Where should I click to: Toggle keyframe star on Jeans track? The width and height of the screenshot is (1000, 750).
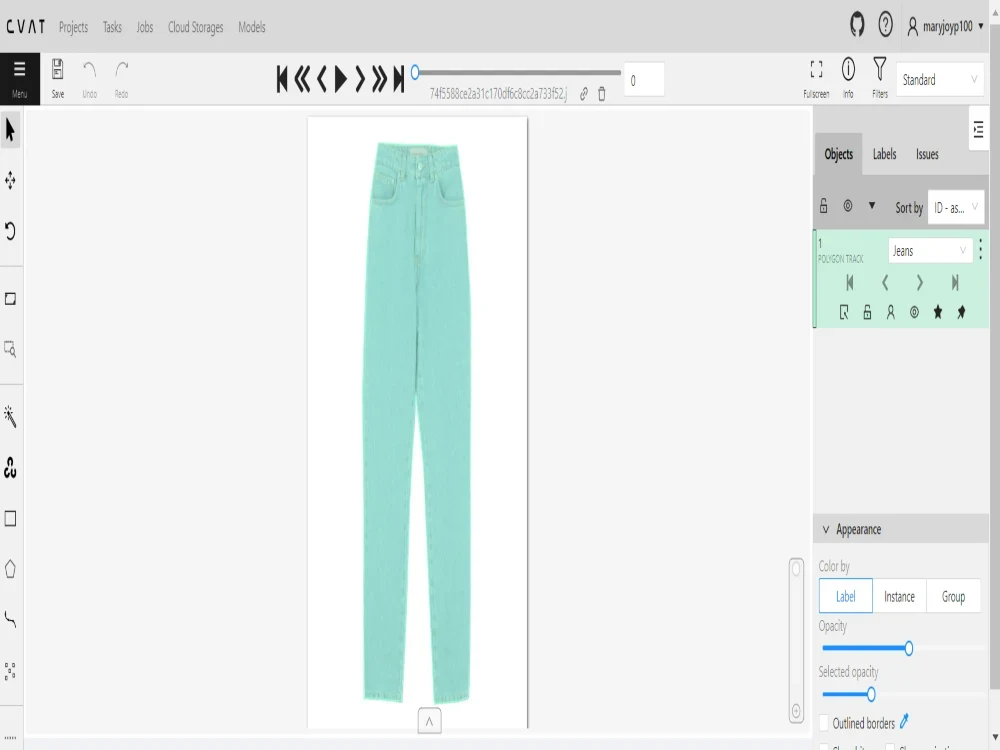pos(938,312)
